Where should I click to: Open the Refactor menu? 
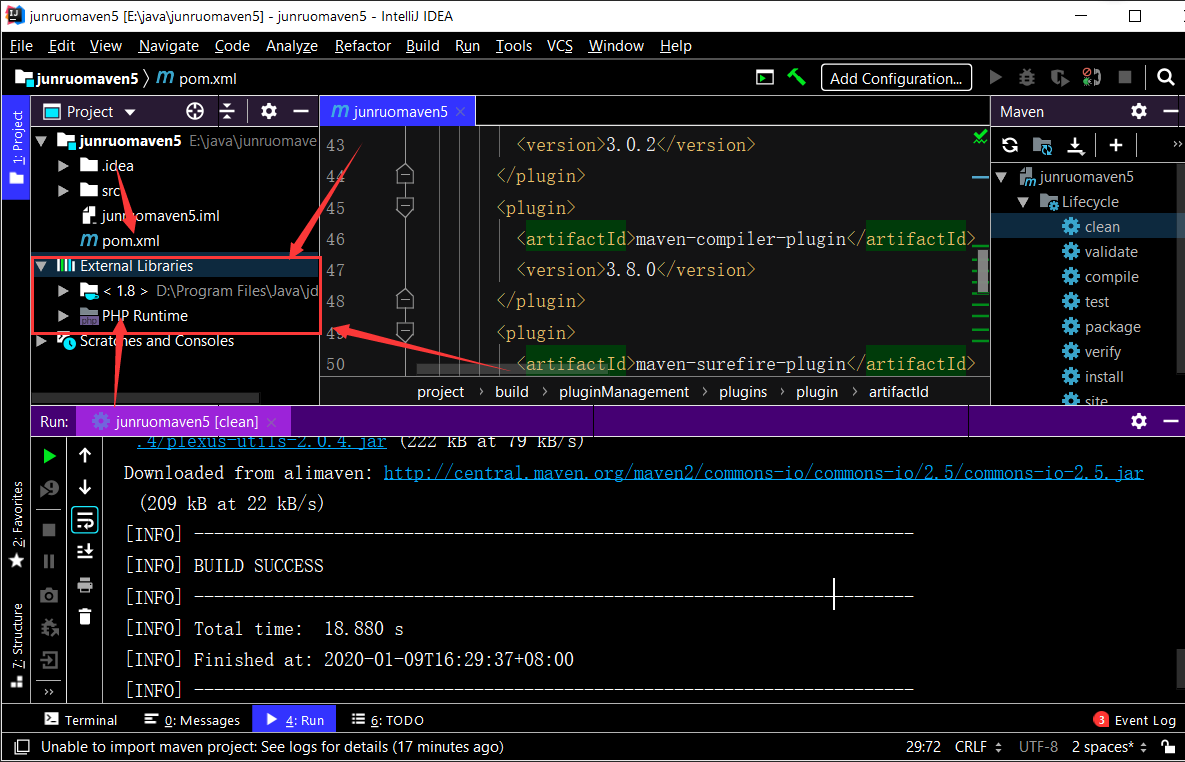click(363, 46)
